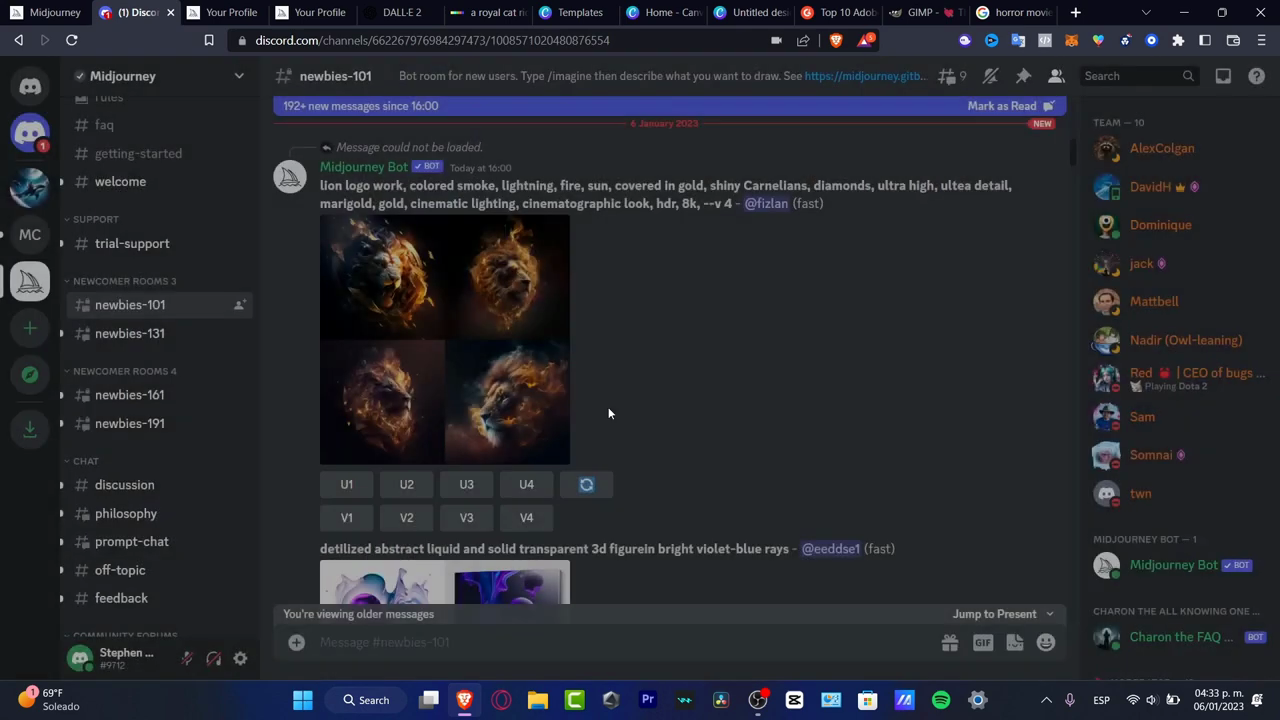This screenshot has height=720, width=1280.
Task: Open the GIF picker
Action: pyautogui.click(x=983, y=643)
